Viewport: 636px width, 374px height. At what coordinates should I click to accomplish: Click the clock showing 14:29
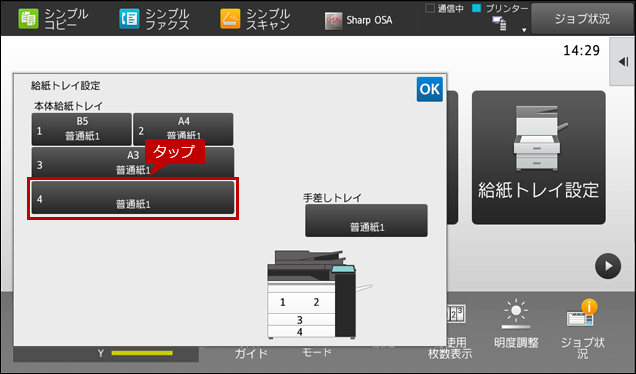[x=581, y=50]
